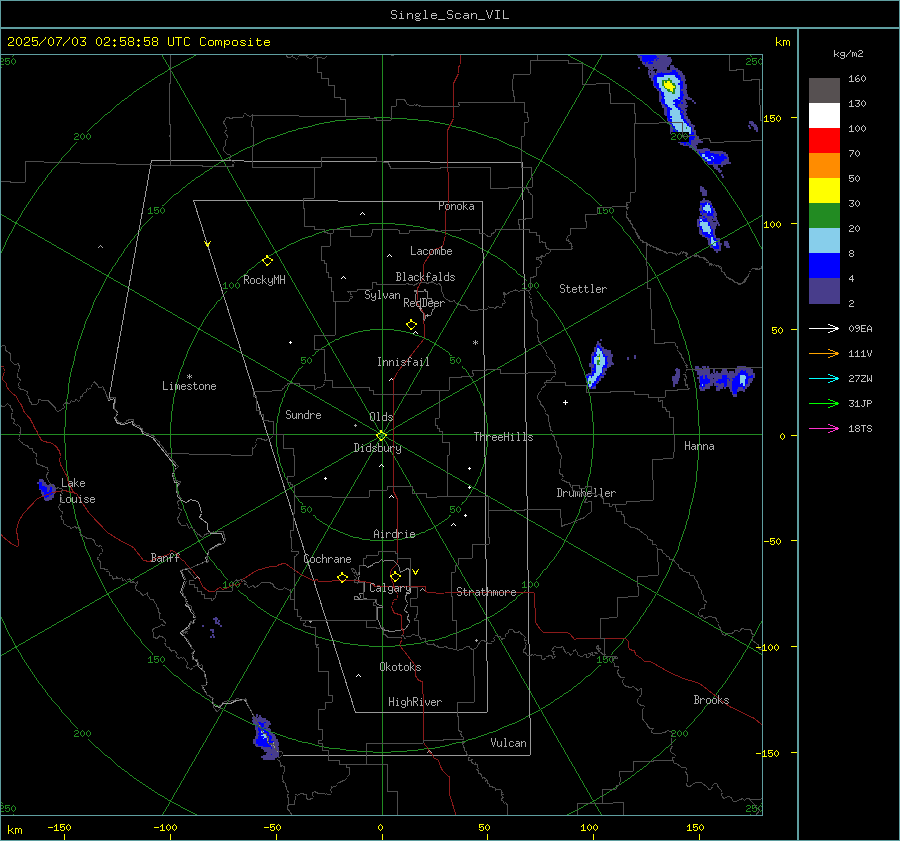Click the Banff town label
Image resolution: width=900 pixels, height=841 pixels.
pyautogui.click(x=165, y=558)
